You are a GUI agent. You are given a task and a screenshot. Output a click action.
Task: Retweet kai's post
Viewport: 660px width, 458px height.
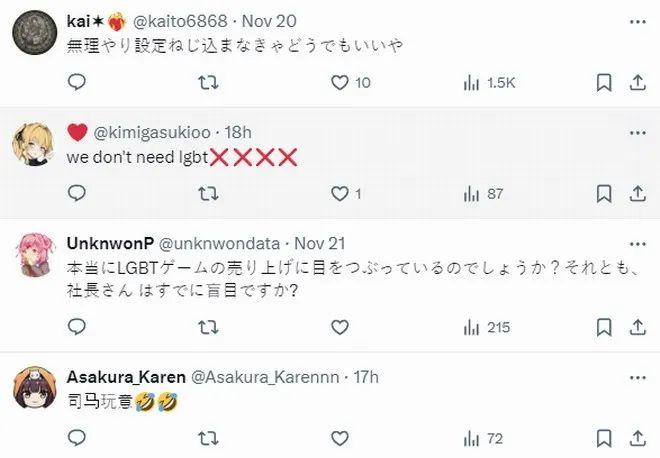[209, 83]
